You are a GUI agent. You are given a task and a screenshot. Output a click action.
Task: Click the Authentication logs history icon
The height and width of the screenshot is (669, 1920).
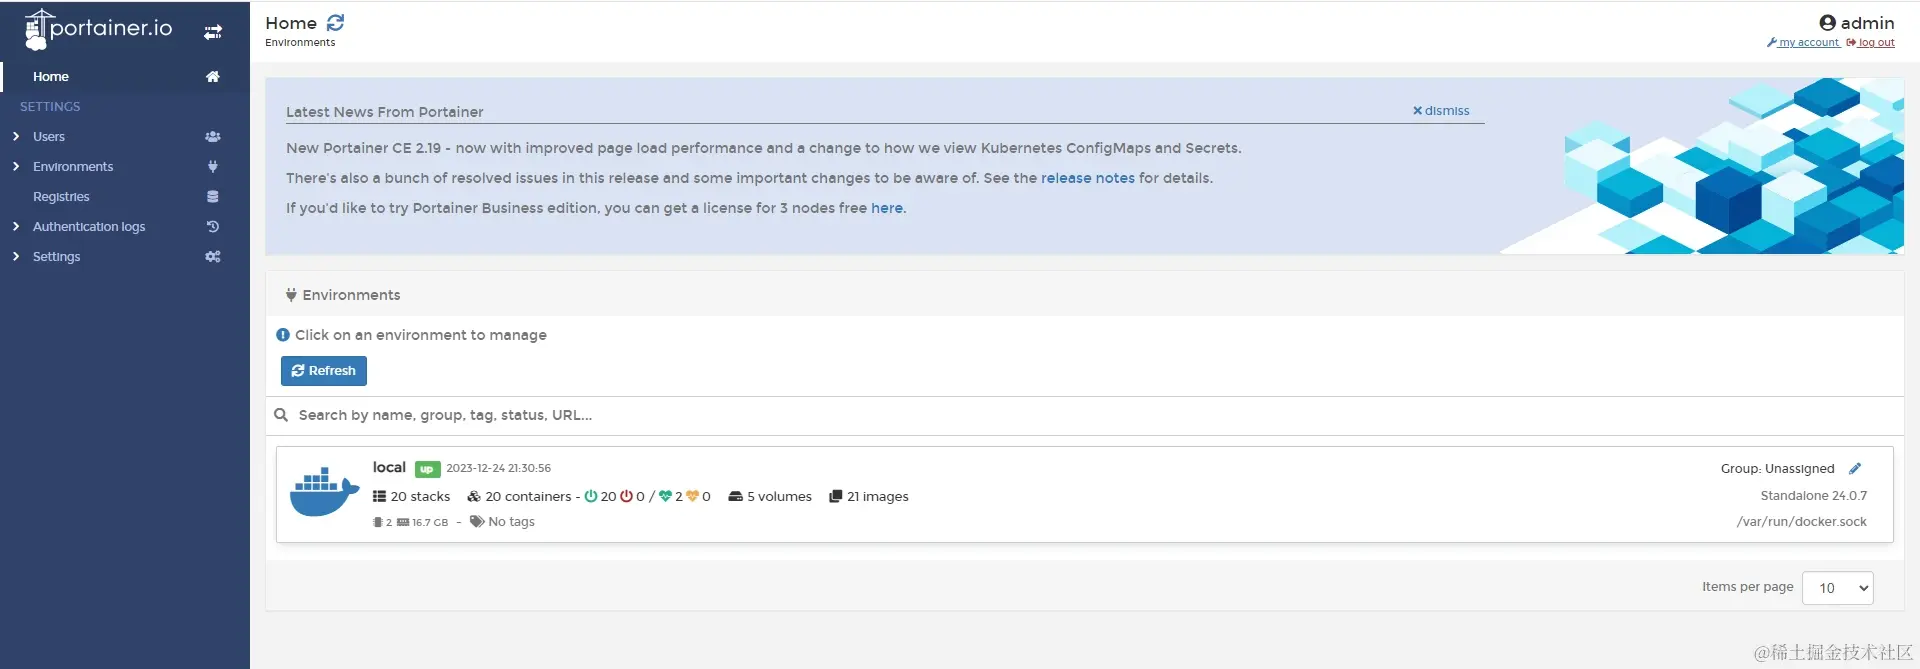[x=213, y=227]
